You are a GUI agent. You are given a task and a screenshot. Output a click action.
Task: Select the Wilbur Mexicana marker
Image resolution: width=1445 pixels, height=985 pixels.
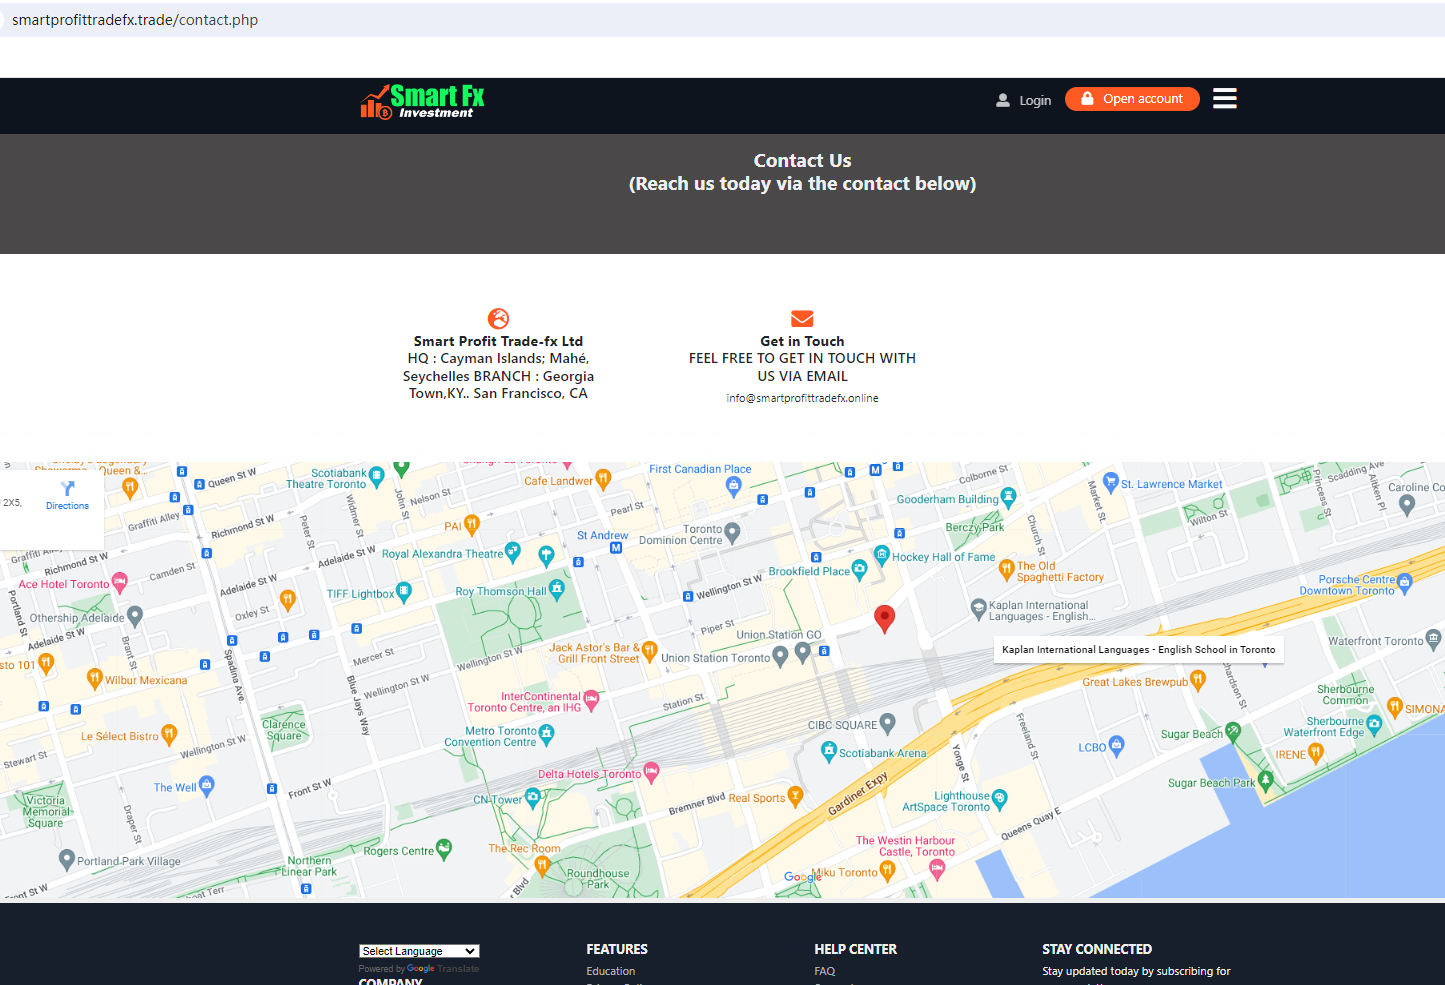pyautogui.click(x=95, y=678)
